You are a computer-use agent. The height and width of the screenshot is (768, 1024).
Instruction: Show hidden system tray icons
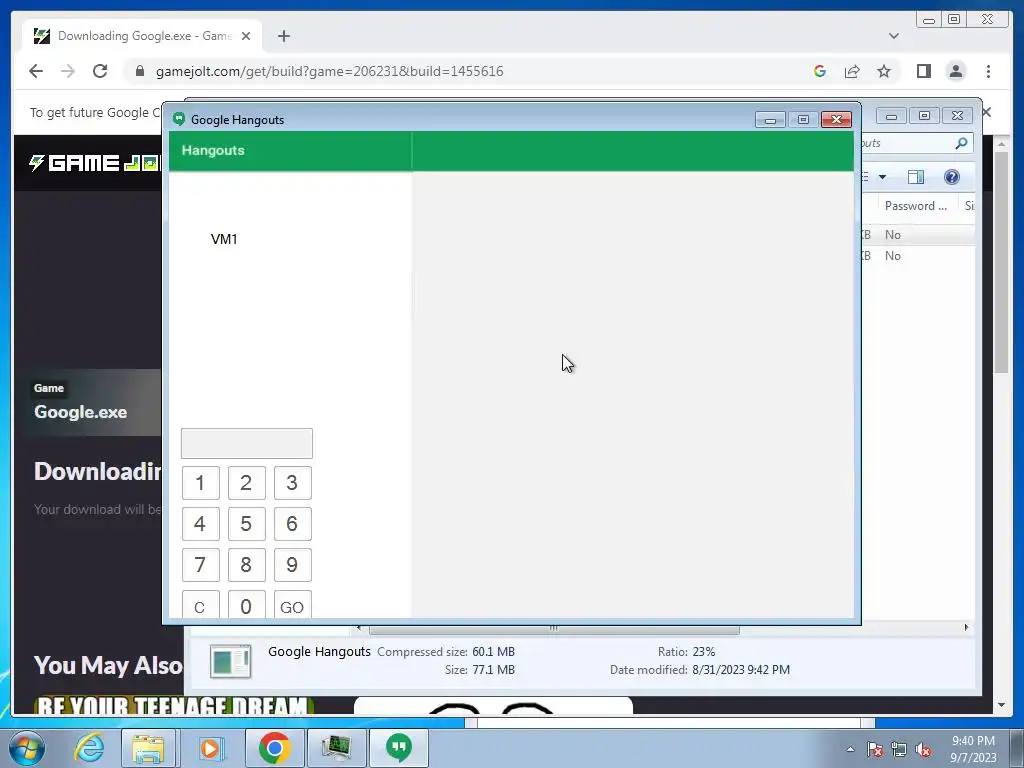pos(850,749)
